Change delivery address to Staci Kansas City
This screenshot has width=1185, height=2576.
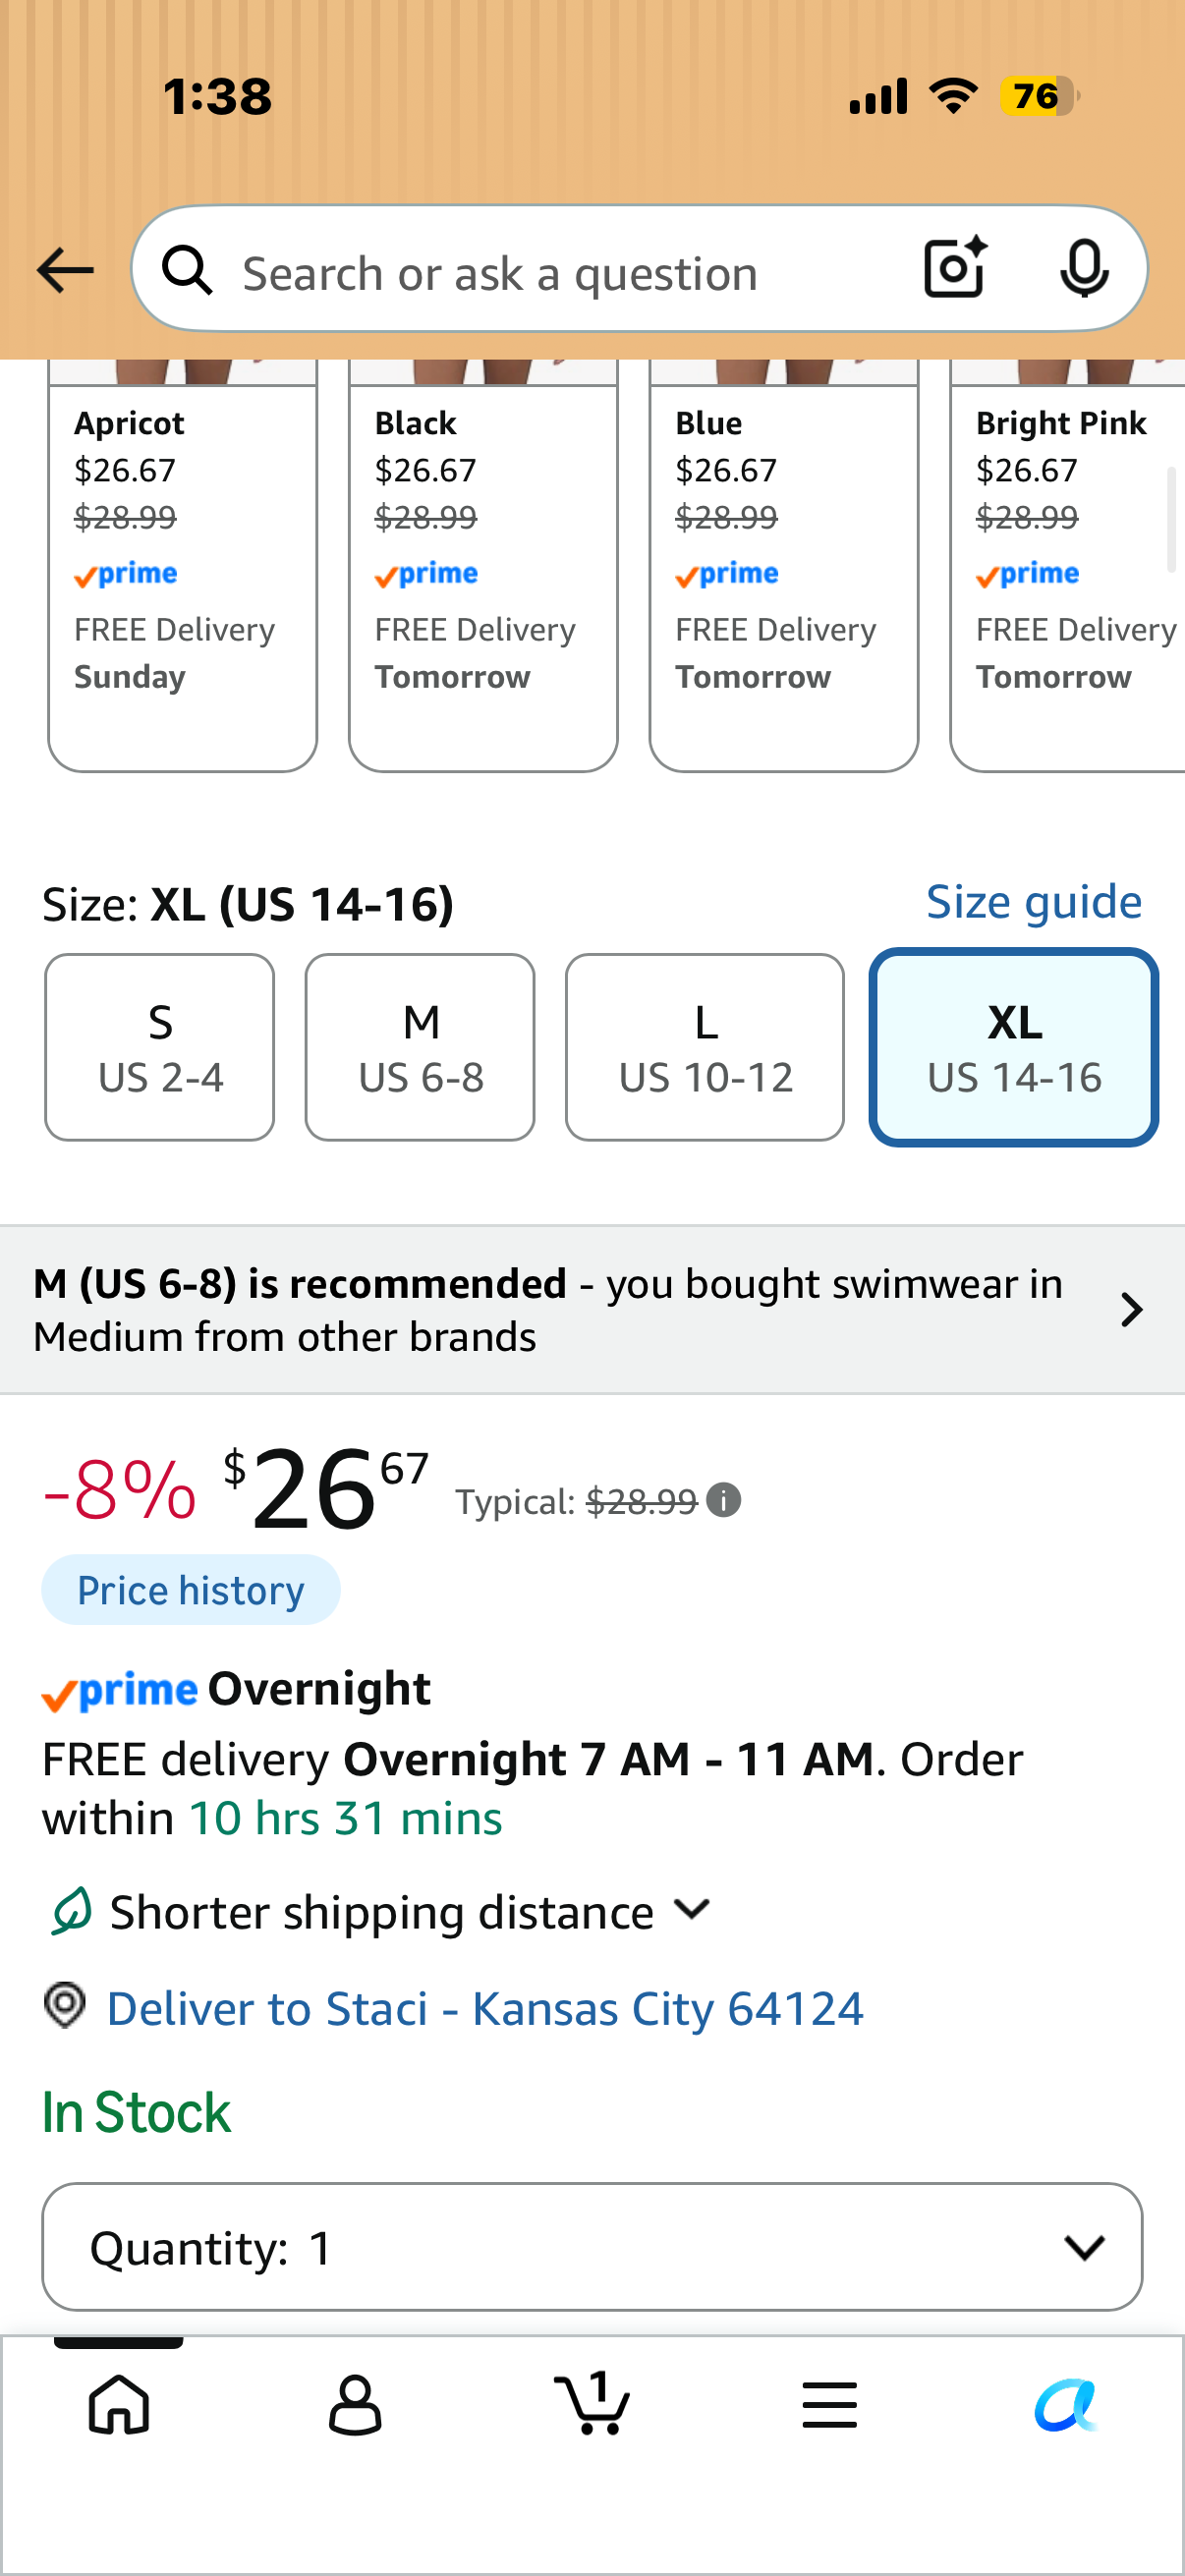(x=484, y=2008)
